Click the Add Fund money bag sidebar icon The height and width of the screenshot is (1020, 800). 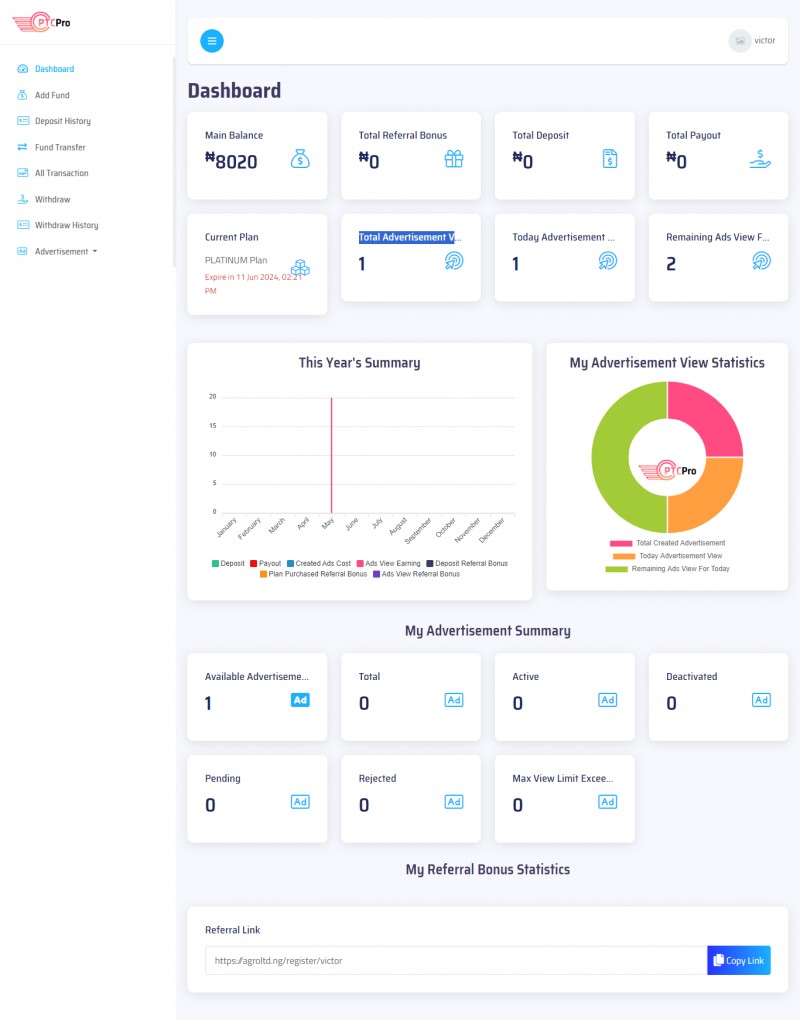23,95
